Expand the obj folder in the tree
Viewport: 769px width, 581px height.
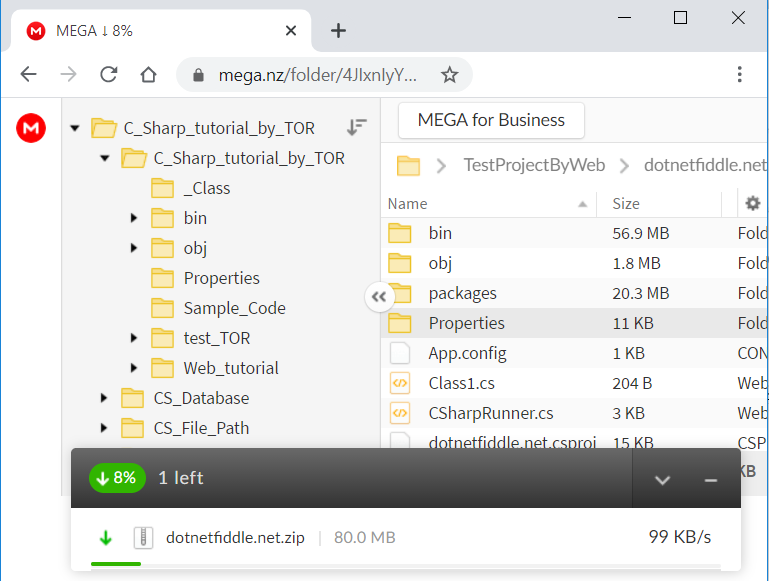(x=133, y=248)
